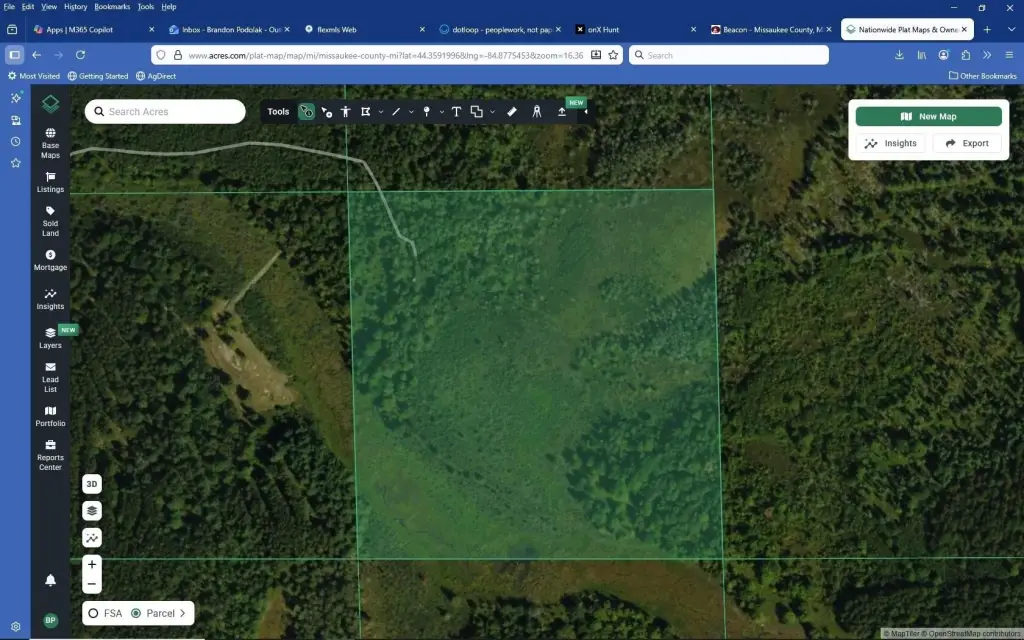1024x640 pixels.
Task: Click the survey tripod tool
Action: coord(536,112)
